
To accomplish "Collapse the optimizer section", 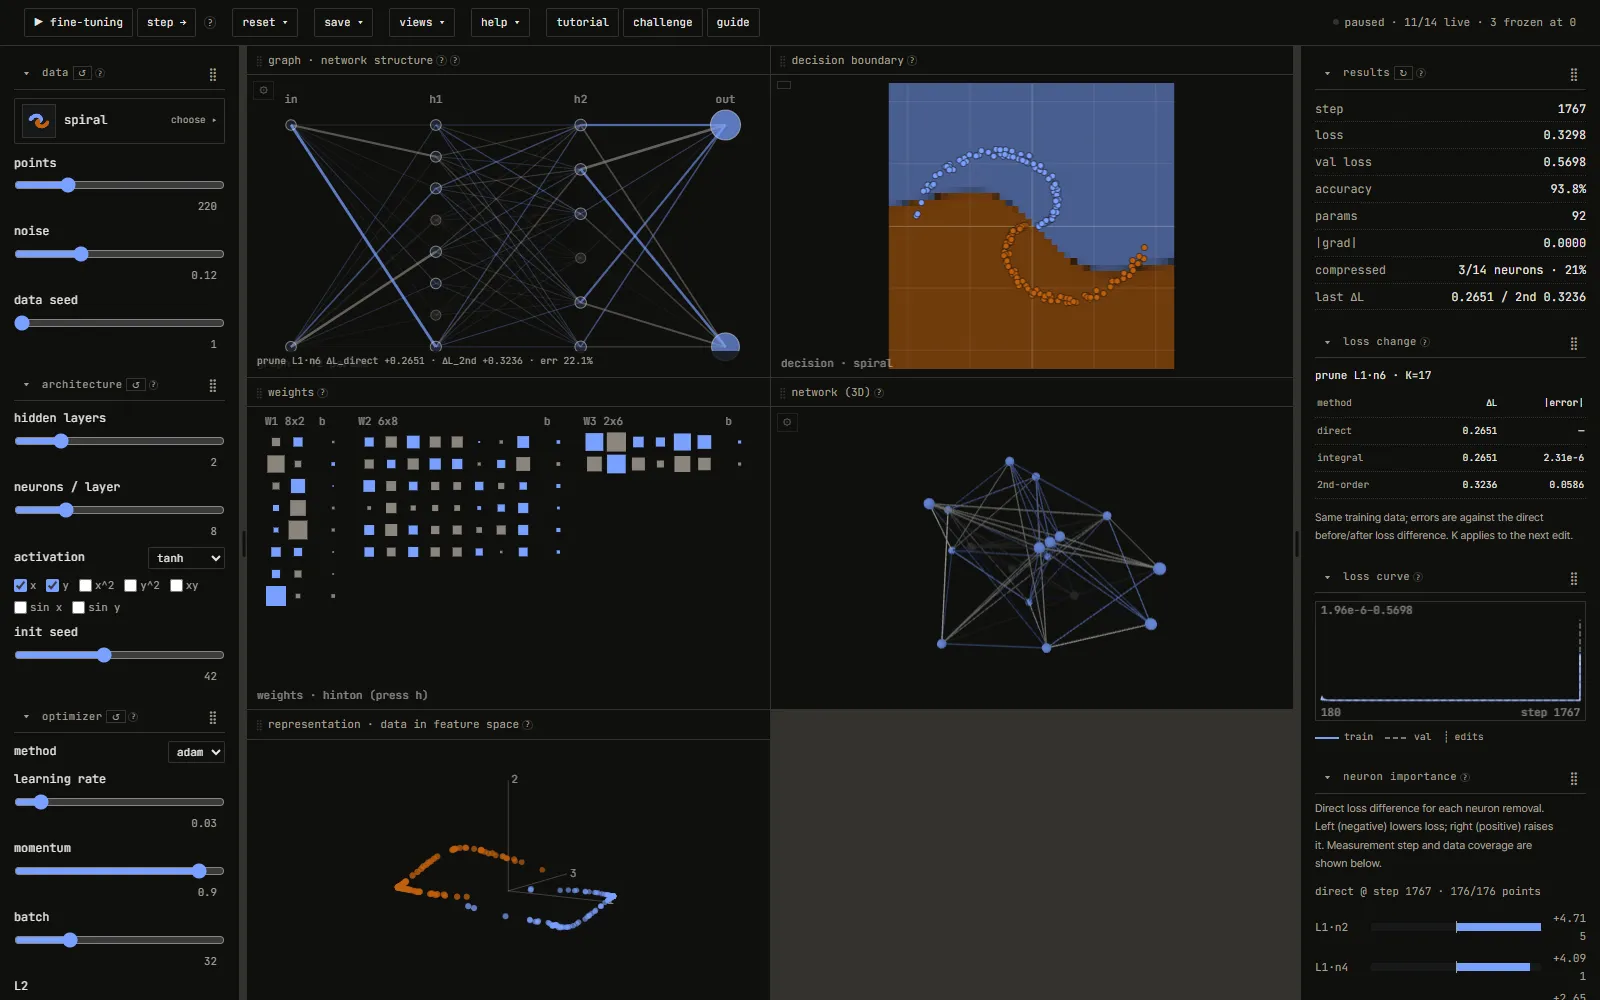I will [26, 717].
